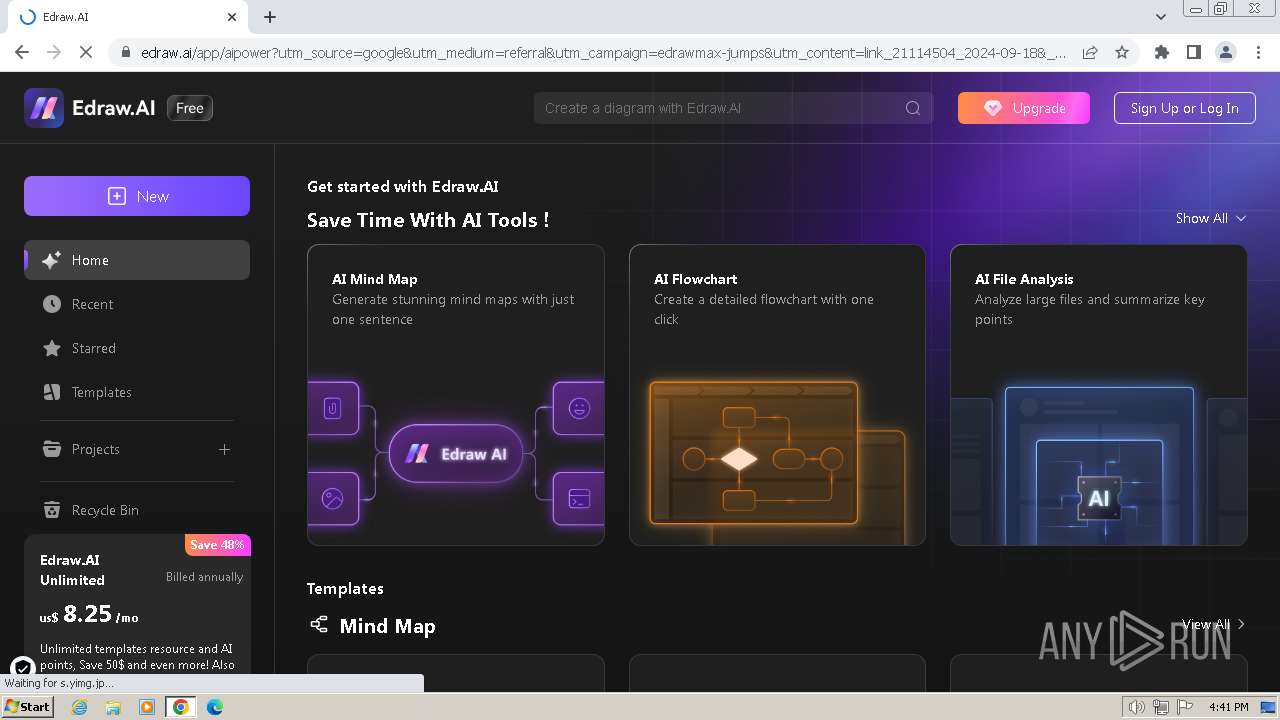The image size is (1280, 720).
Task: Go back with browser back arrow
Action: coord(22,52)
